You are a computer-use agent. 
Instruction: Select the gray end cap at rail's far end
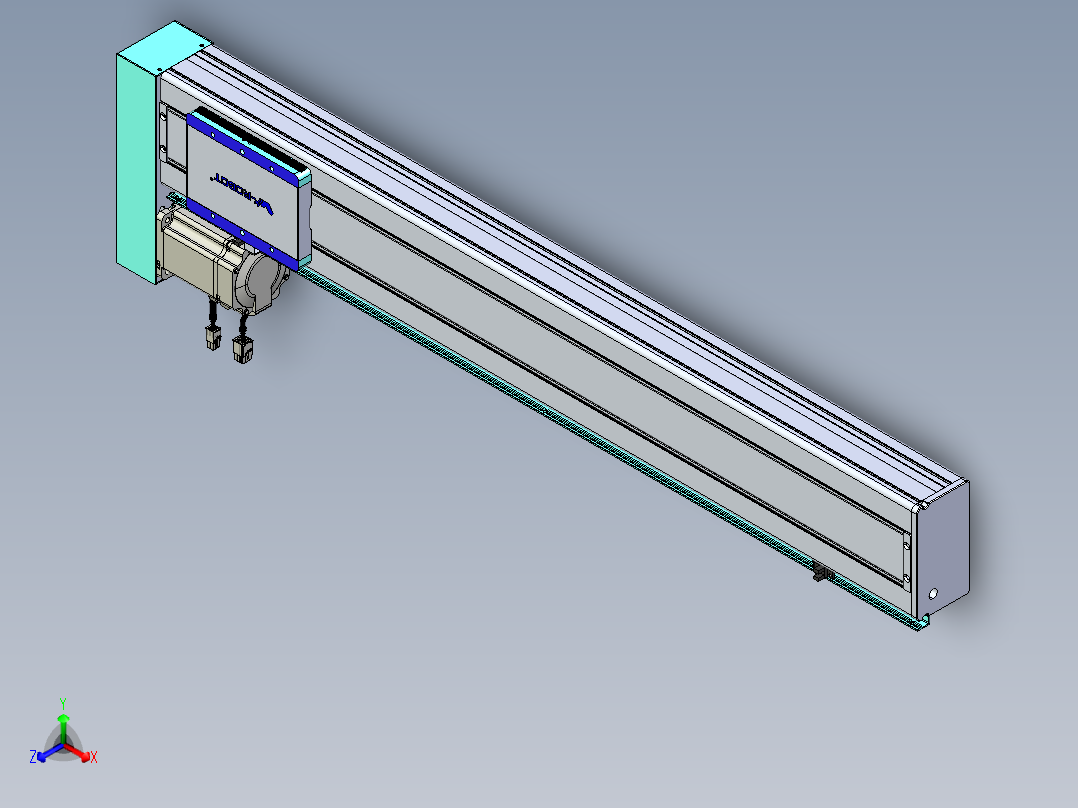tap(943, 550)
